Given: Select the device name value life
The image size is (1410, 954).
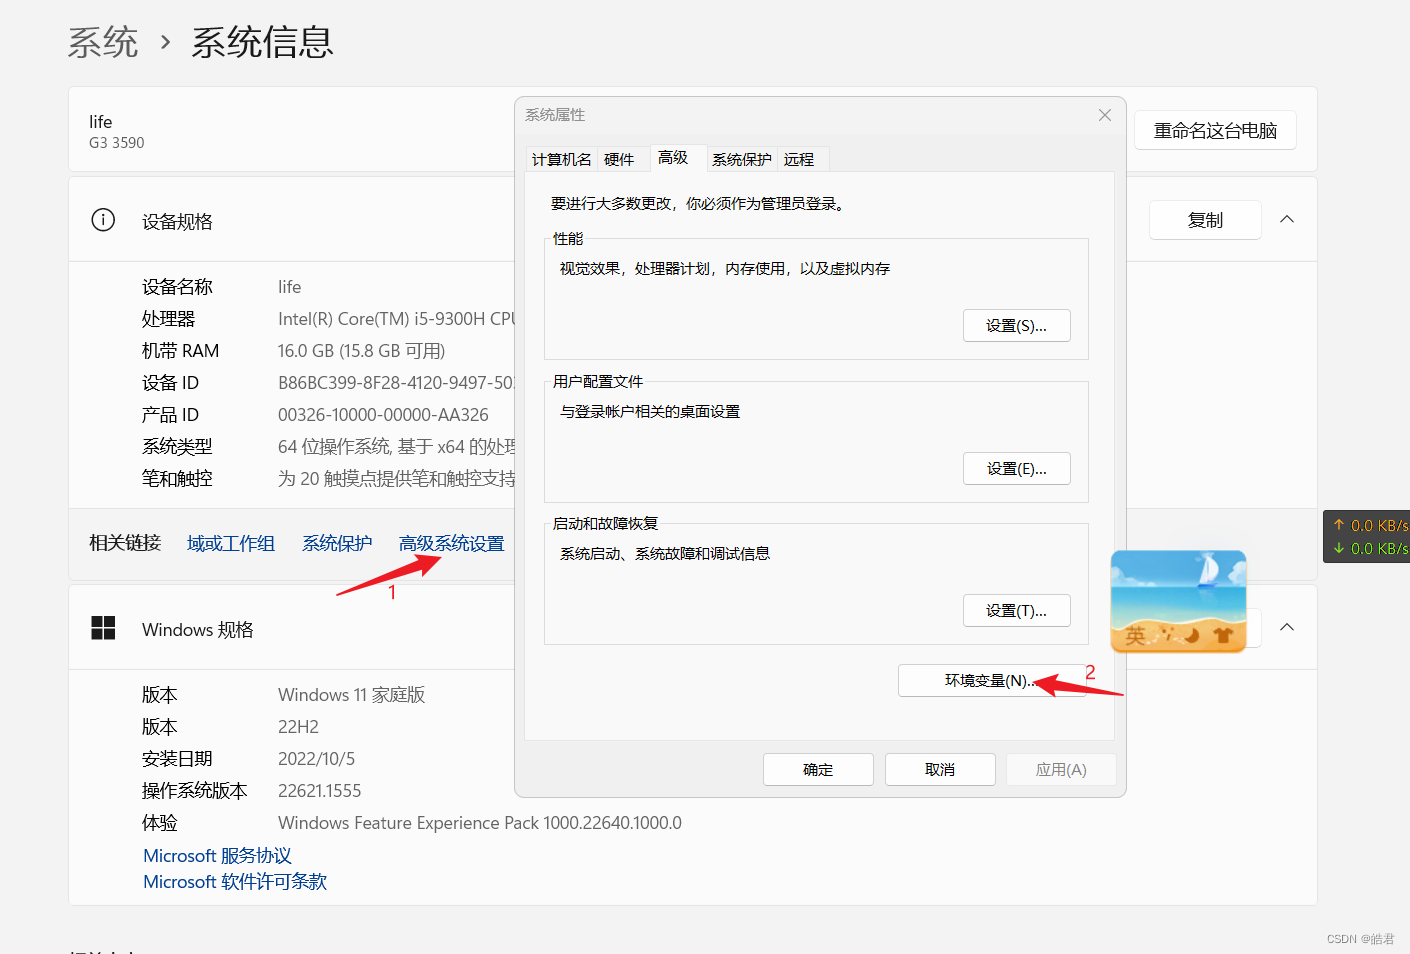Looking at the screenshot, I should click(x=289, y=287).
